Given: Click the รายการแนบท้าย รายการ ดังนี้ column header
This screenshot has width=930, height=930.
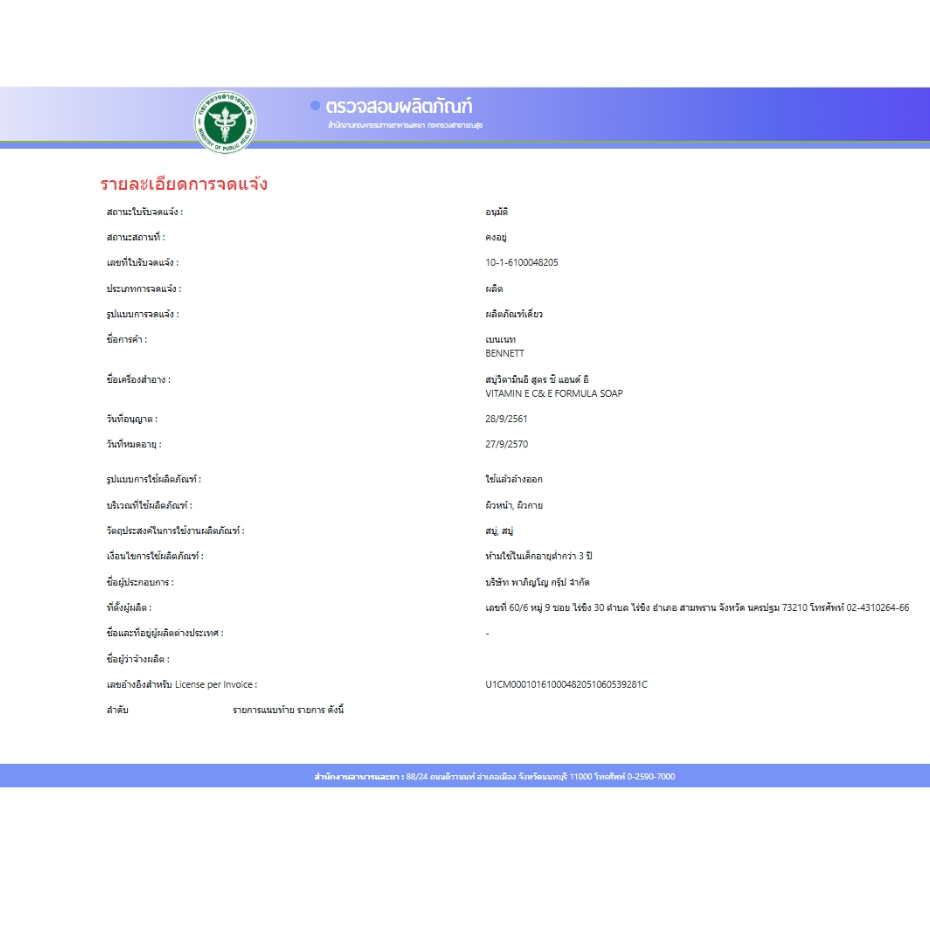Looking at the screenshot, I should pyautogui.click(x=288, y=710).
